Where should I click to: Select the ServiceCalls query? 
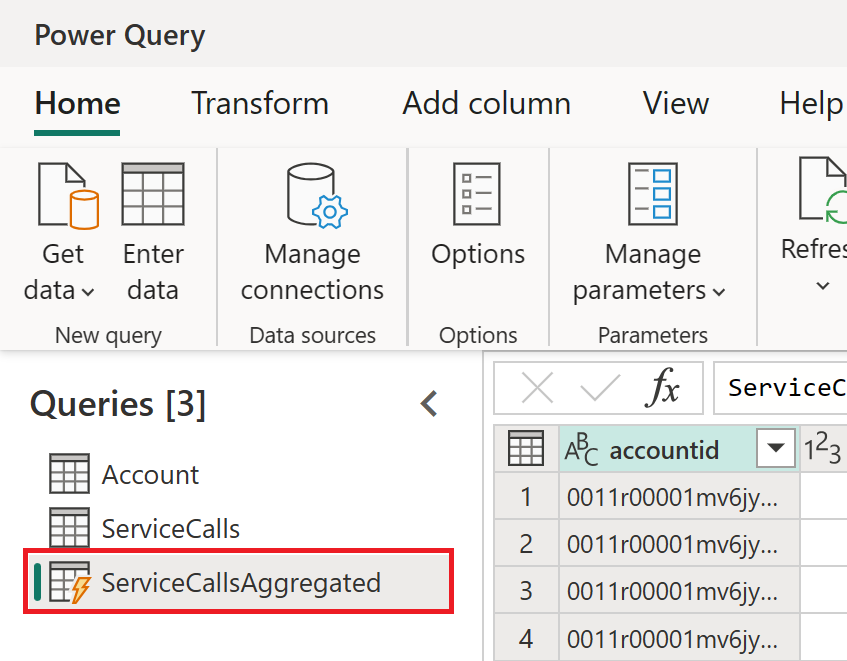tap(170, 528)
